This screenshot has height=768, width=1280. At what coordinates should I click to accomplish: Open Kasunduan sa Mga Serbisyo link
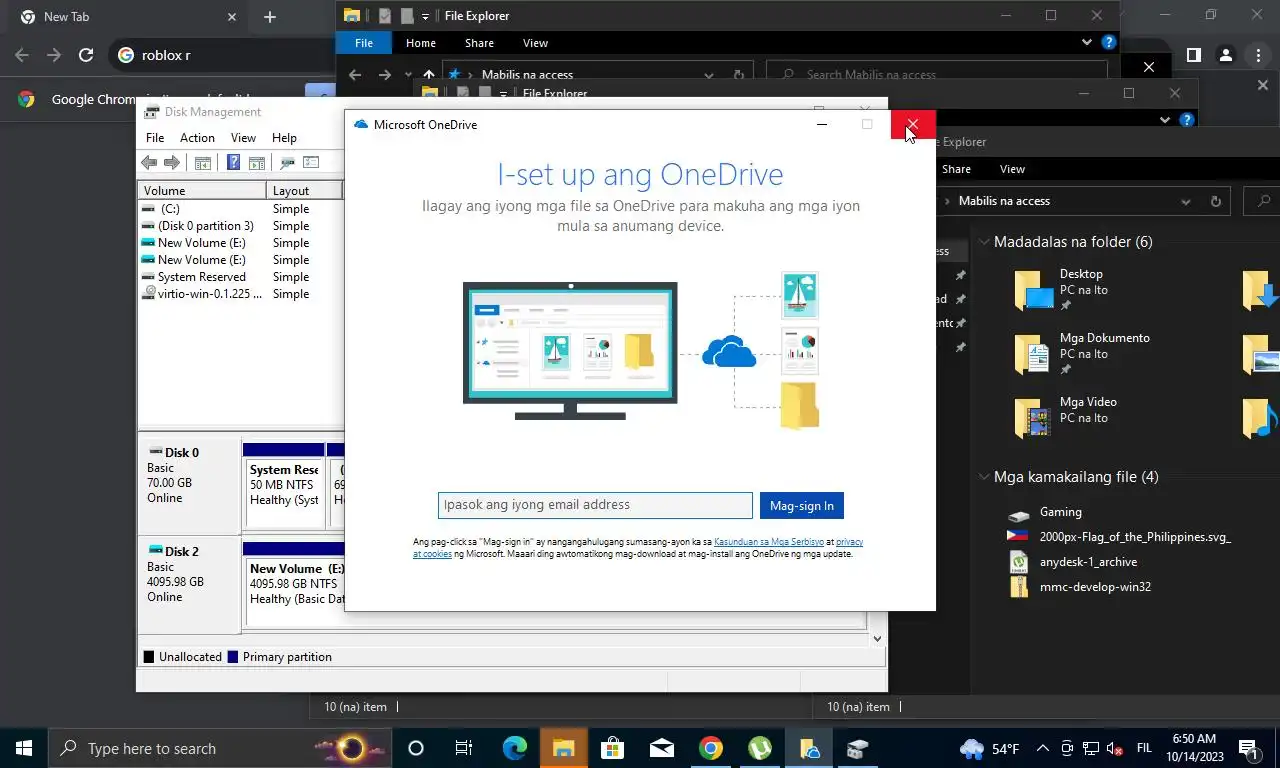coord(769,542)
